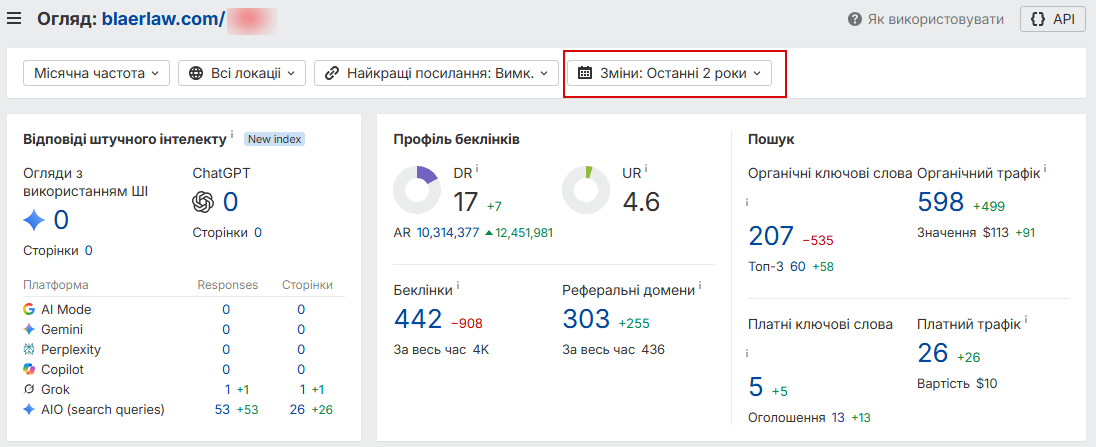
Task: Click the 'Значення $113' text
Action: [x=963, y=233]
